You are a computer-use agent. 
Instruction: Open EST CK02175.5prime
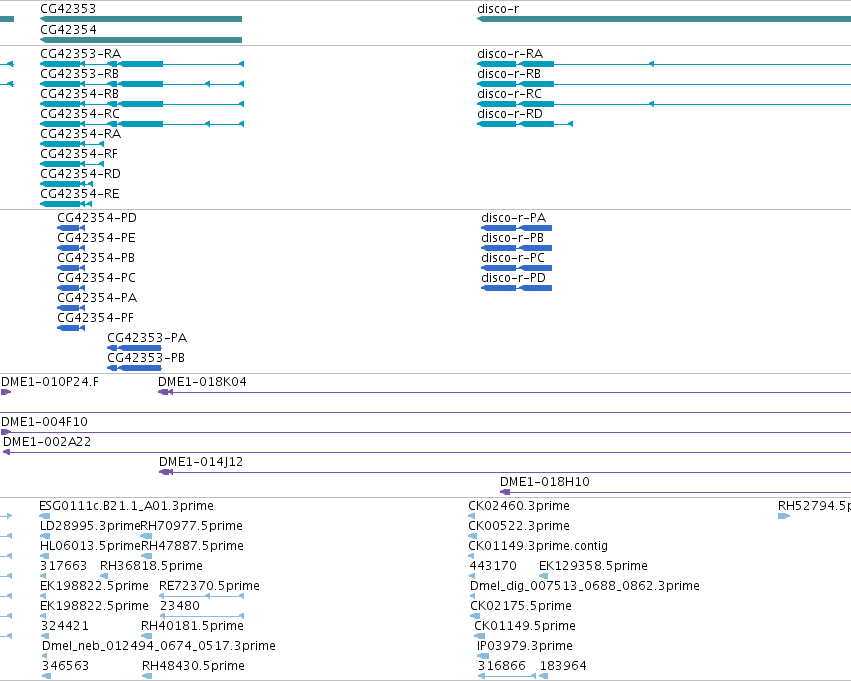pyautogui.click(x=475, y=616)
